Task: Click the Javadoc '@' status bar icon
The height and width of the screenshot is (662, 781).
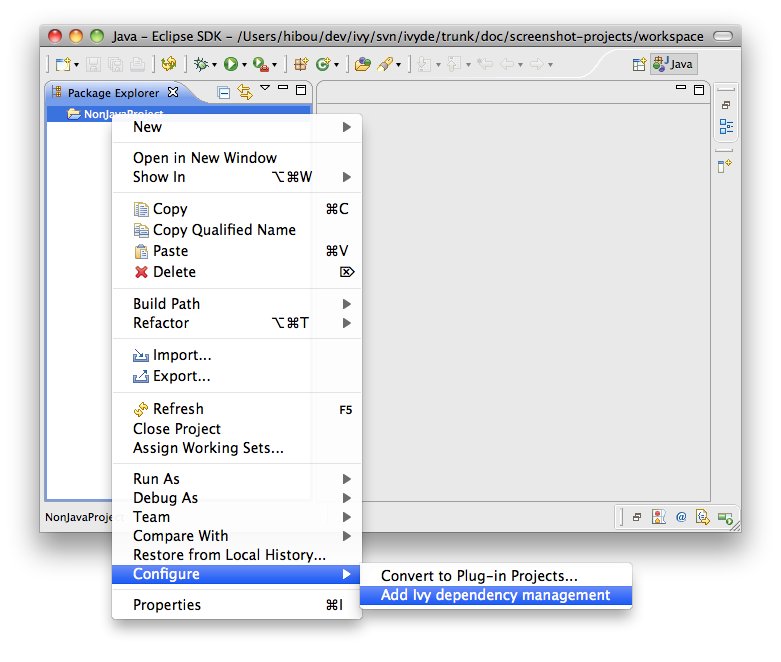Action: [681, 517]
